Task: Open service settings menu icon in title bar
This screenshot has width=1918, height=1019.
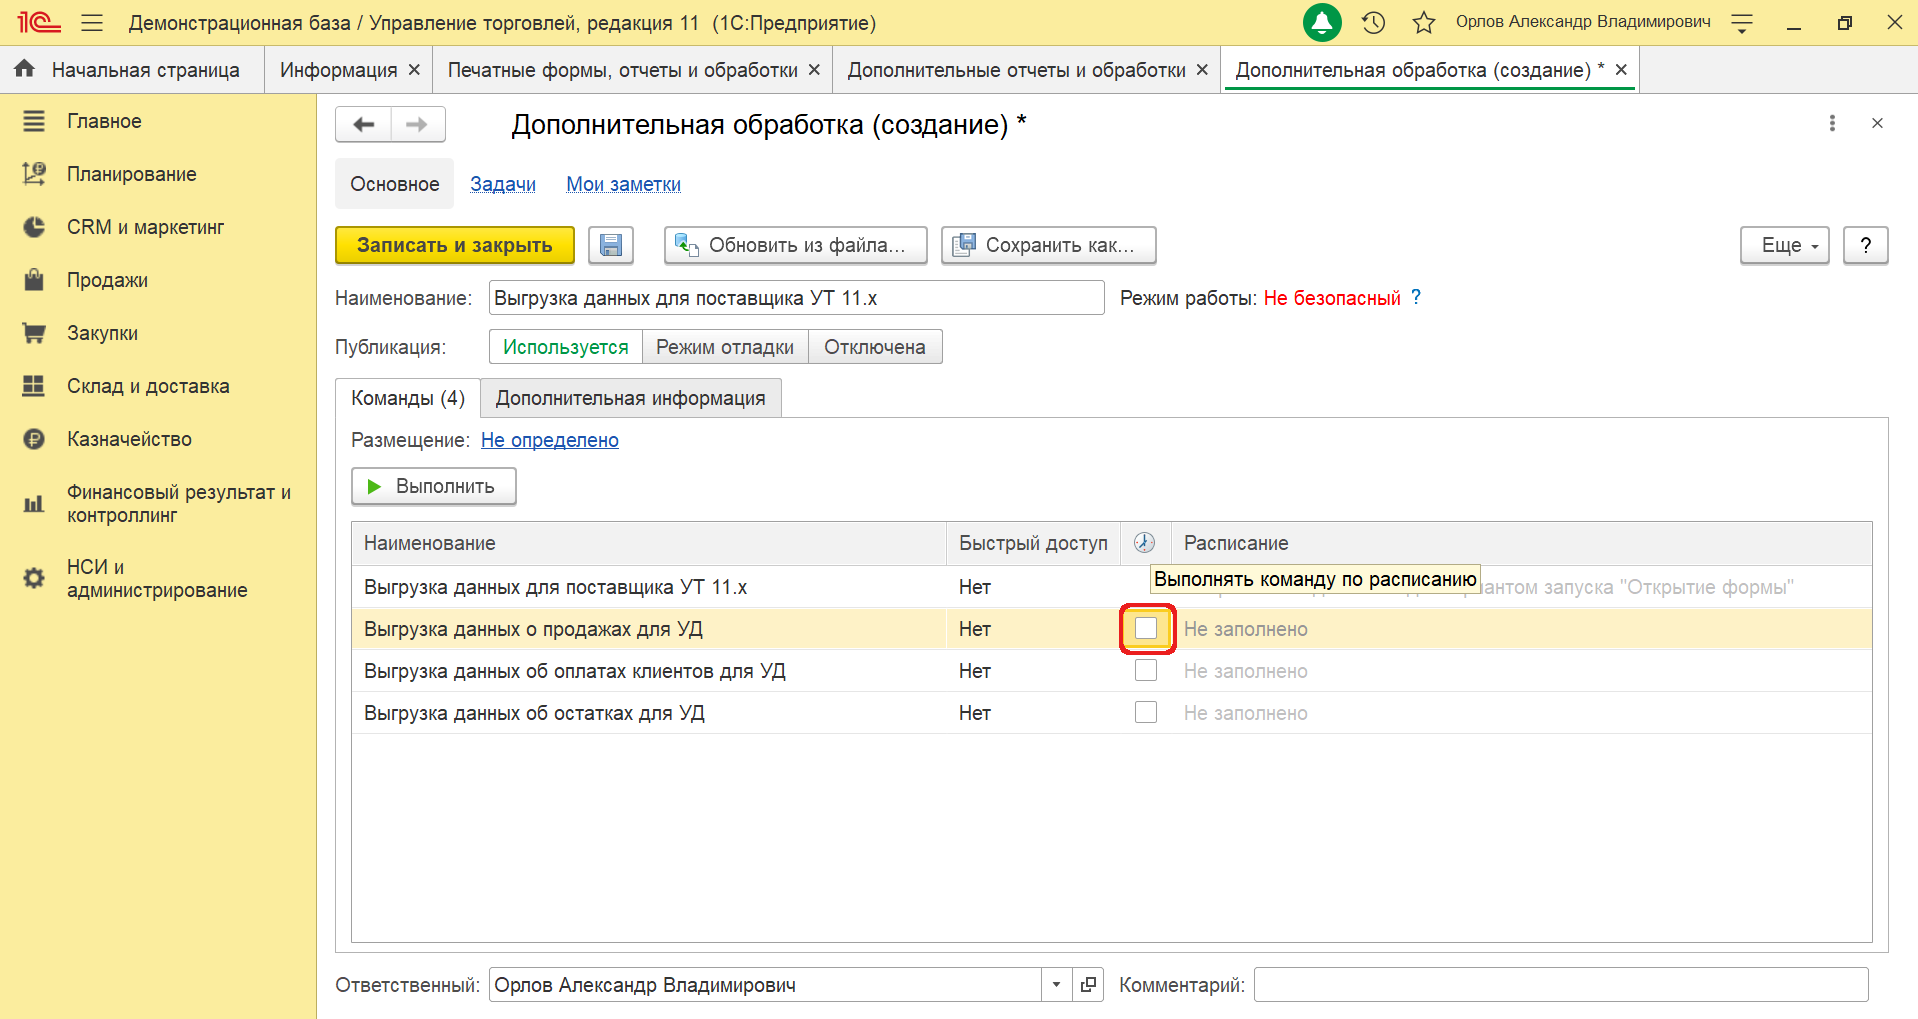Action: click(1742, 22)
